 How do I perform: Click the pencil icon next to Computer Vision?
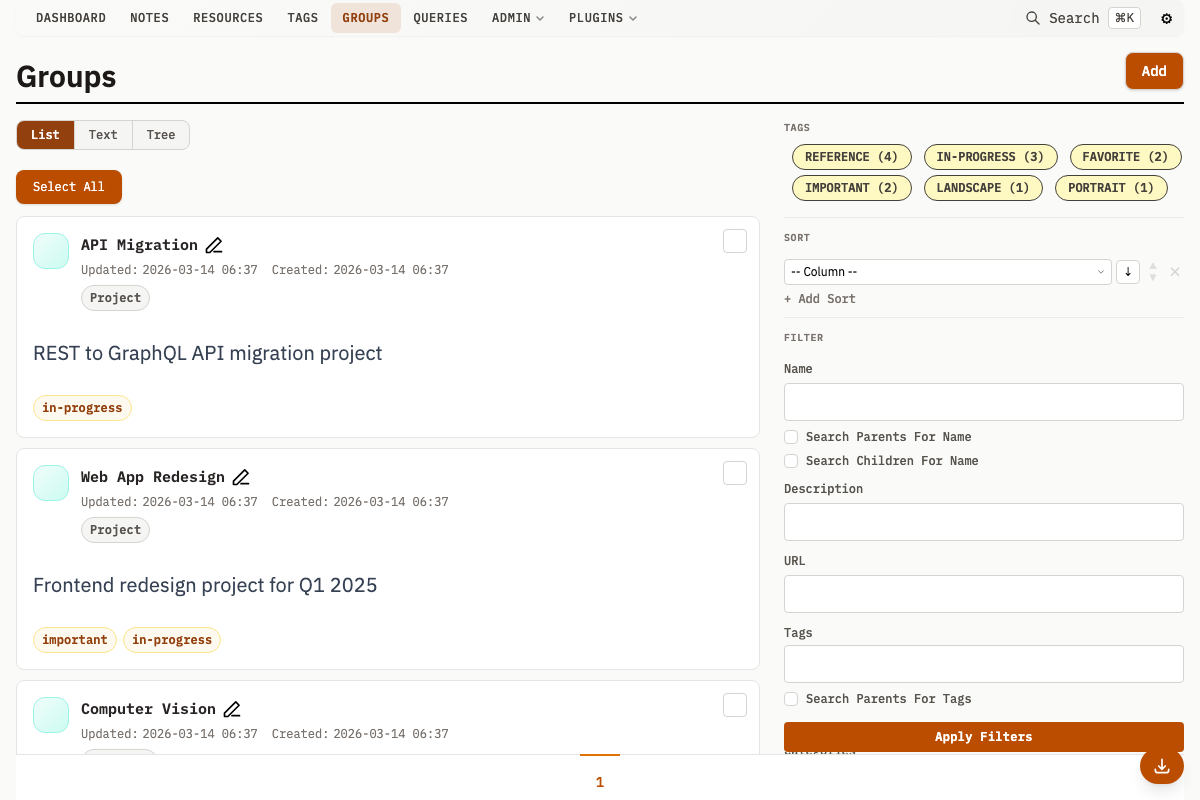click(232, 709)
